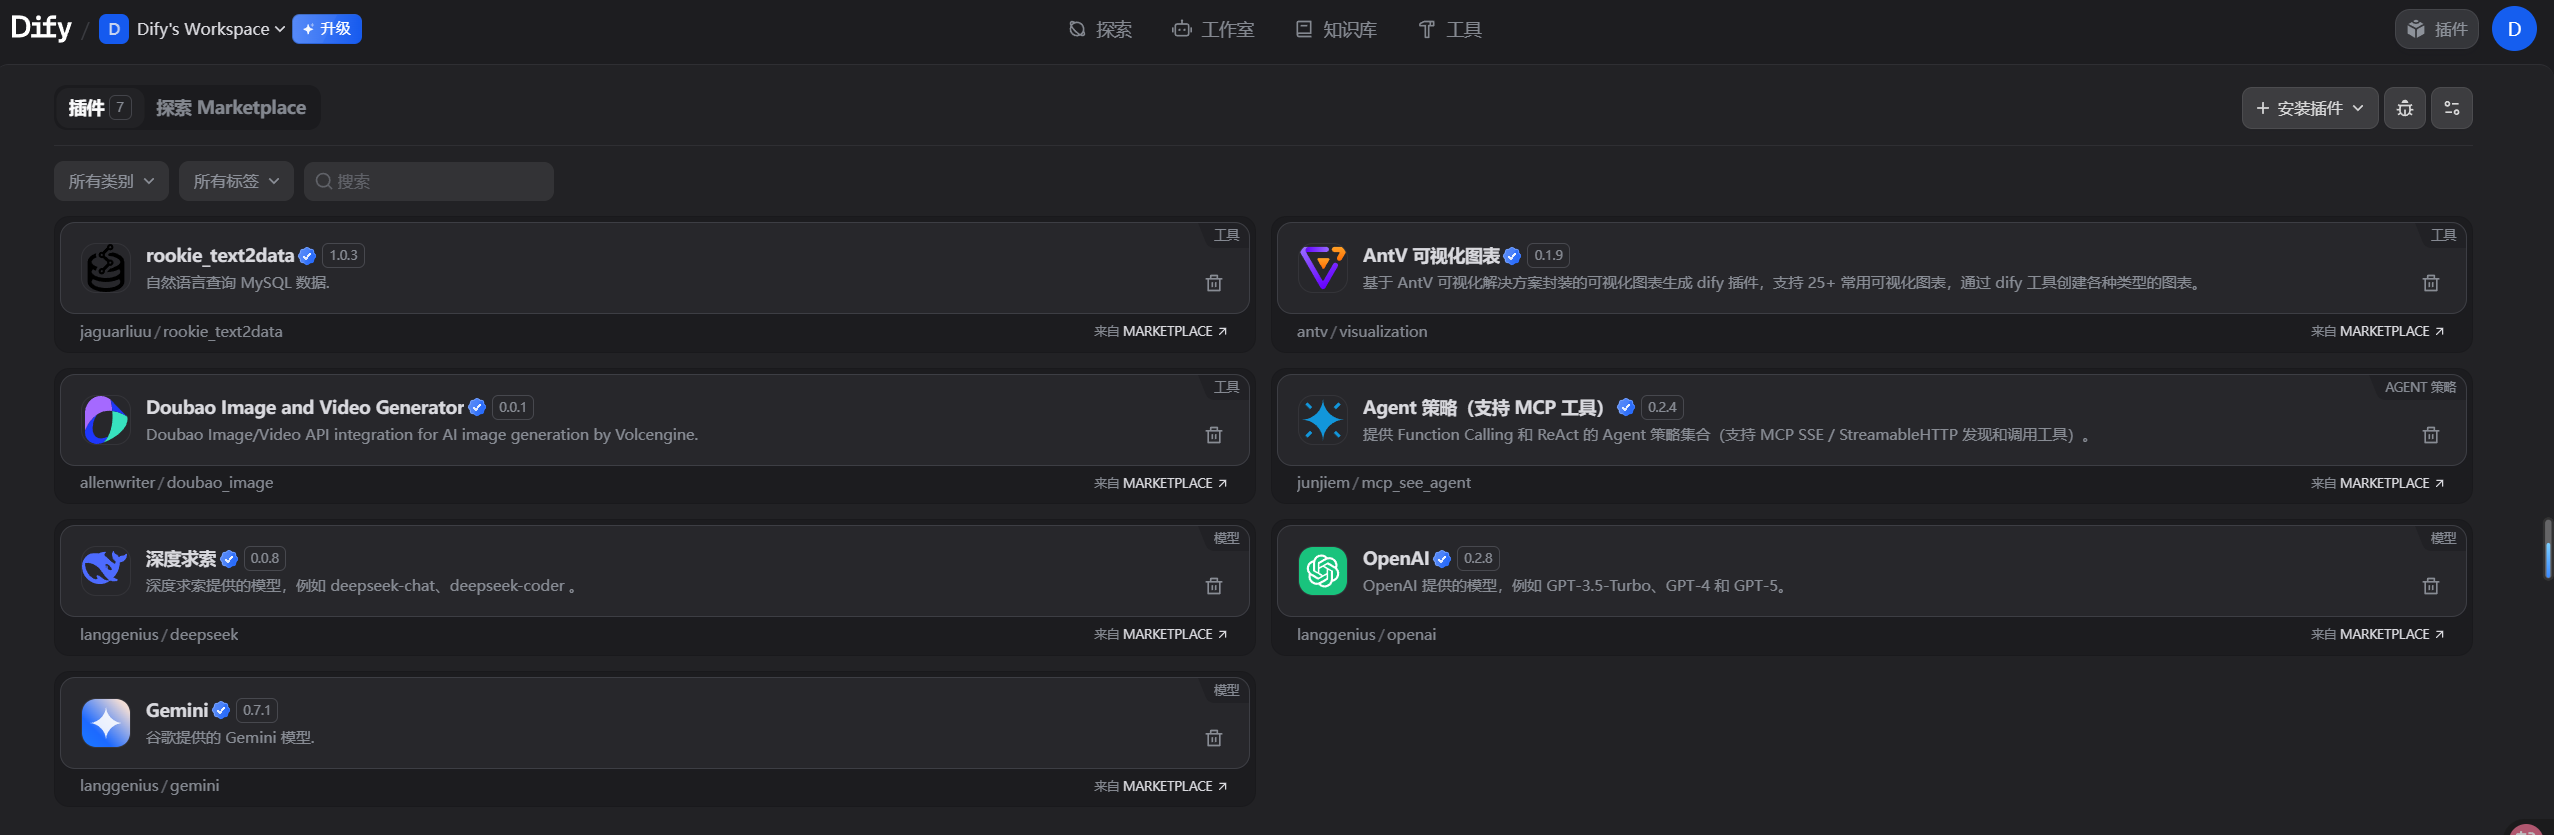This screenshot has height=835, width=2554.
Task: Expand the 所有标签 tags dropdown
Action: click(236, 181)
